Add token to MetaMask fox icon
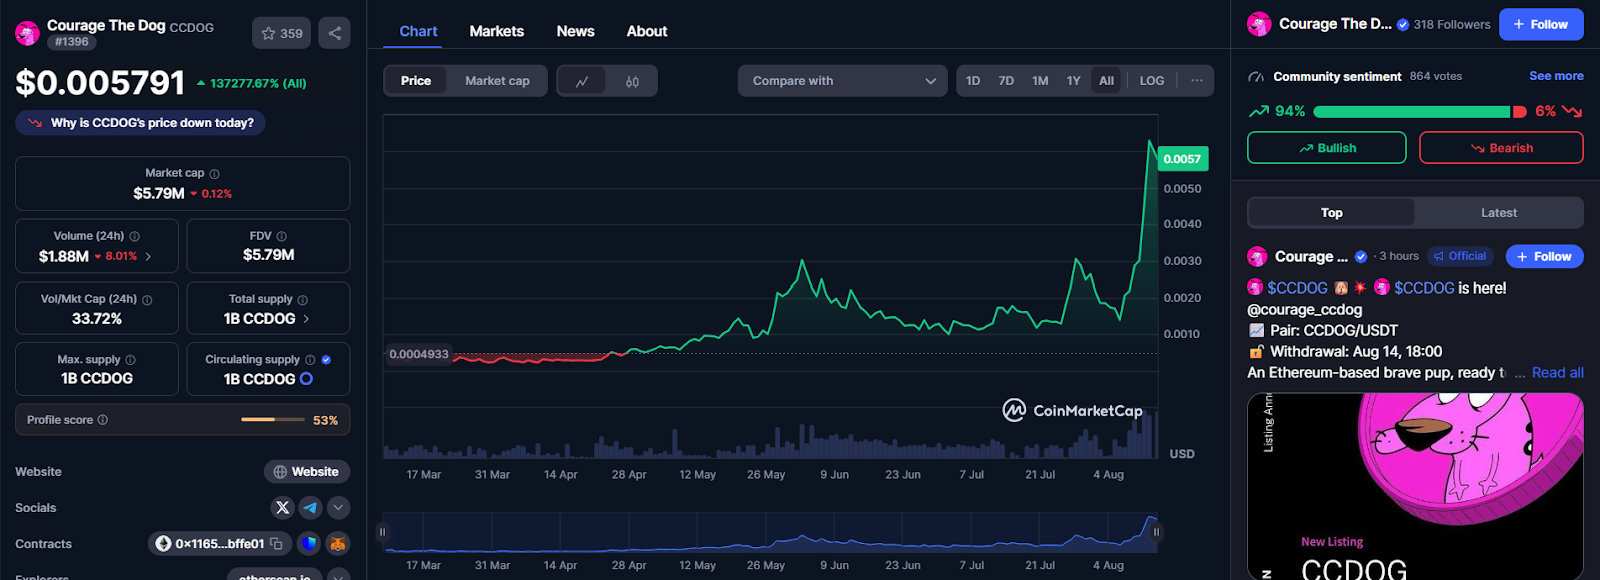The height and width of the screenshot is (580, 1600). [x=338, y=544]
